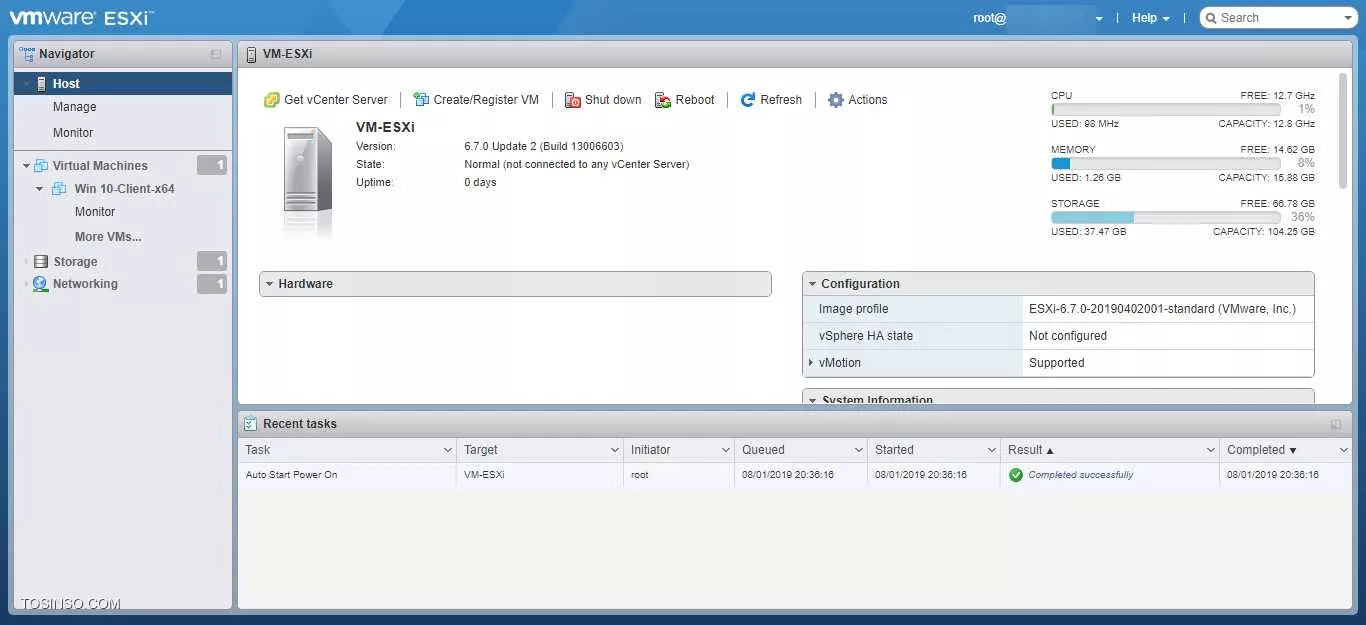This screenshot has height=625, width=1366.
Task: Collapse the Configuration section
Action: click(812, 284)
